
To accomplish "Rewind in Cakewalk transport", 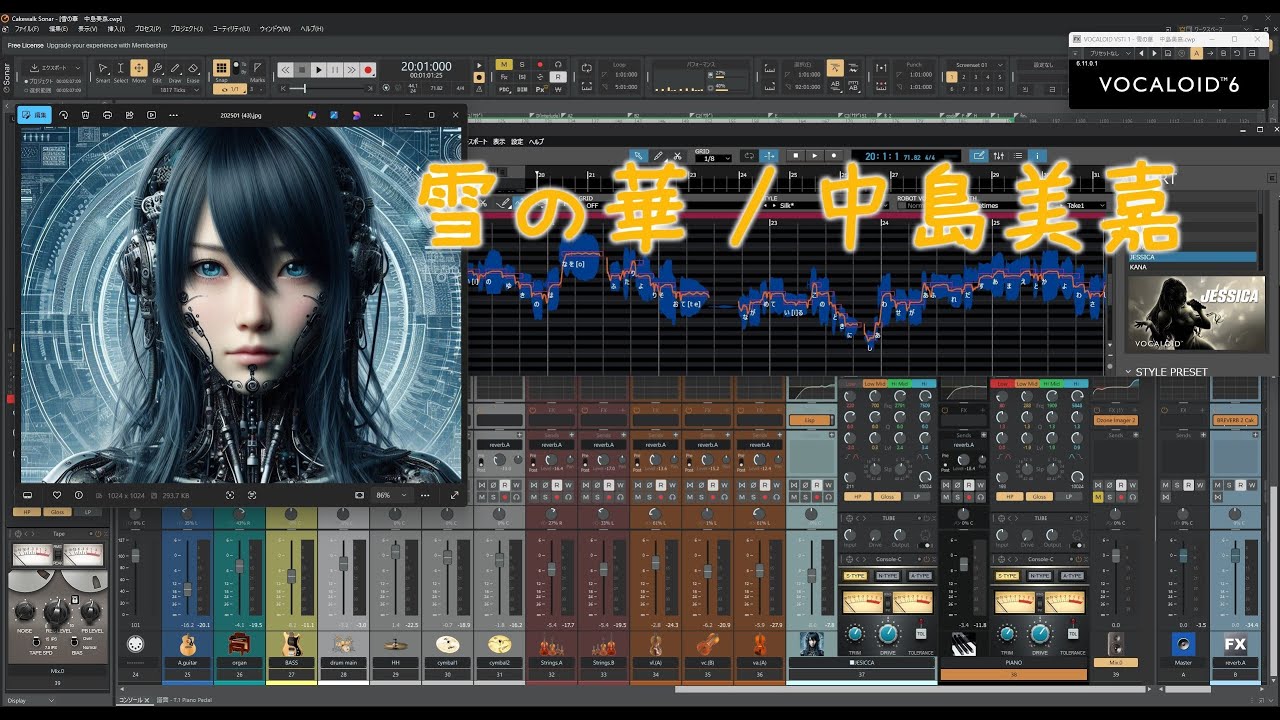I will click(x=285, y=70).
